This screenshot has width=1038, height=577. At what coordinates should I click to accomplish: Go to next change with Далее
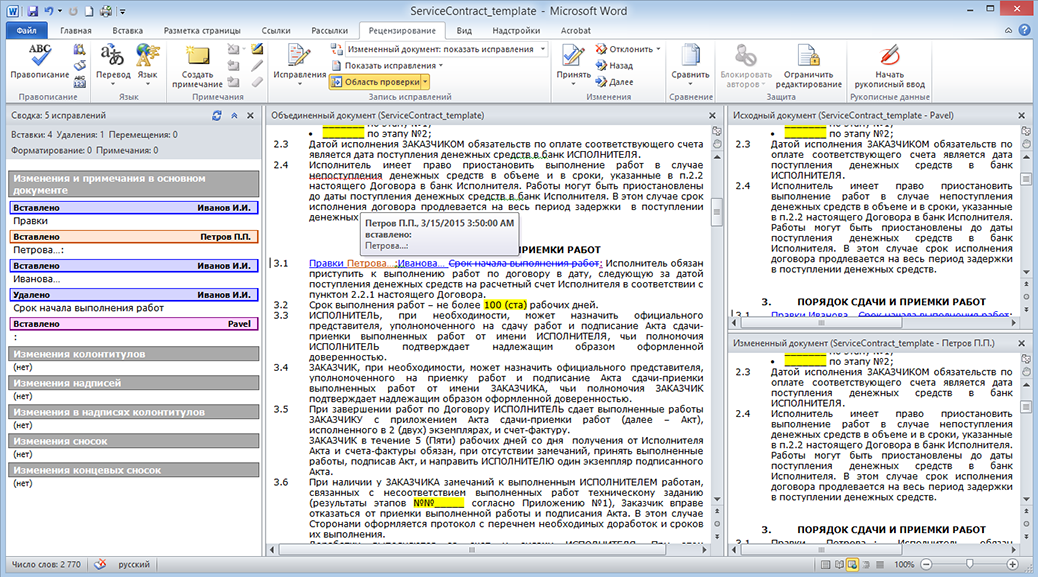coord(620,81)
